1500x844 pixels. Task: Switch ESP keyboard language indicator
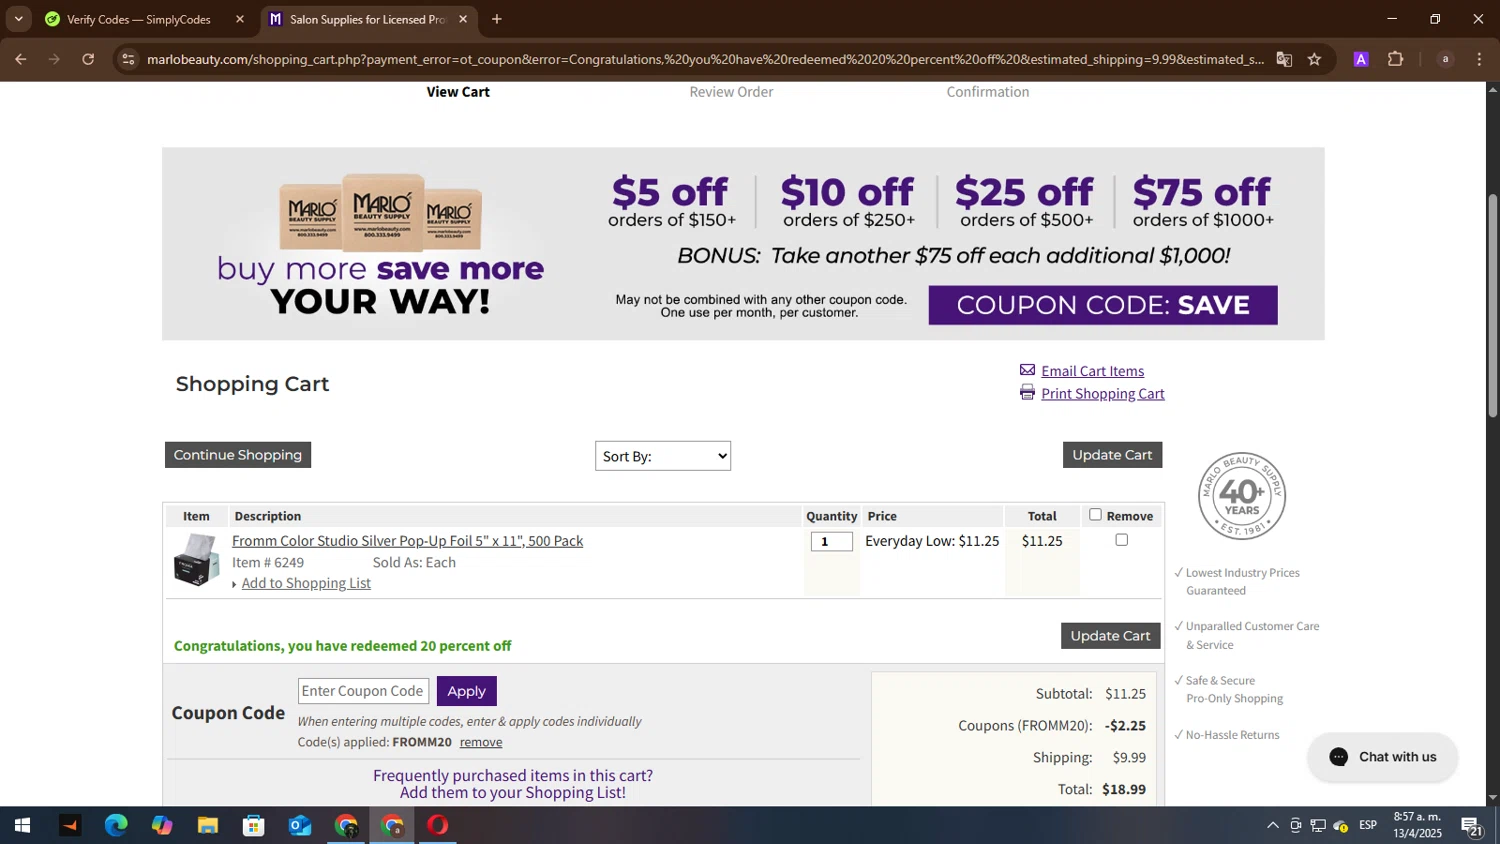click(1368, 826)
